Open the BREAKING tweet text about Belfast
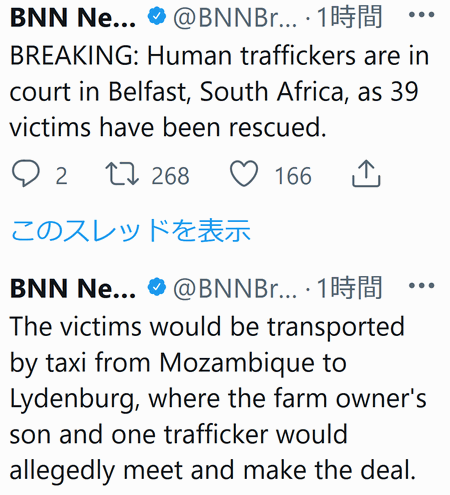 tap(219, 92)
